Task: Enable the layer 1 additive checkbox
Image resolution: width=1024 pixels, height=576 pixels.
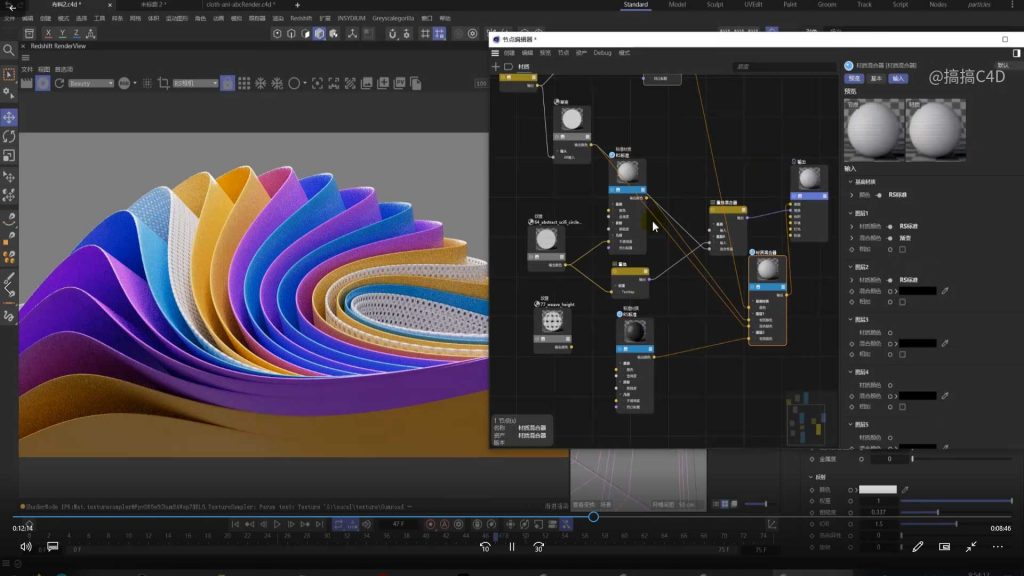Action: pos(902,249)
